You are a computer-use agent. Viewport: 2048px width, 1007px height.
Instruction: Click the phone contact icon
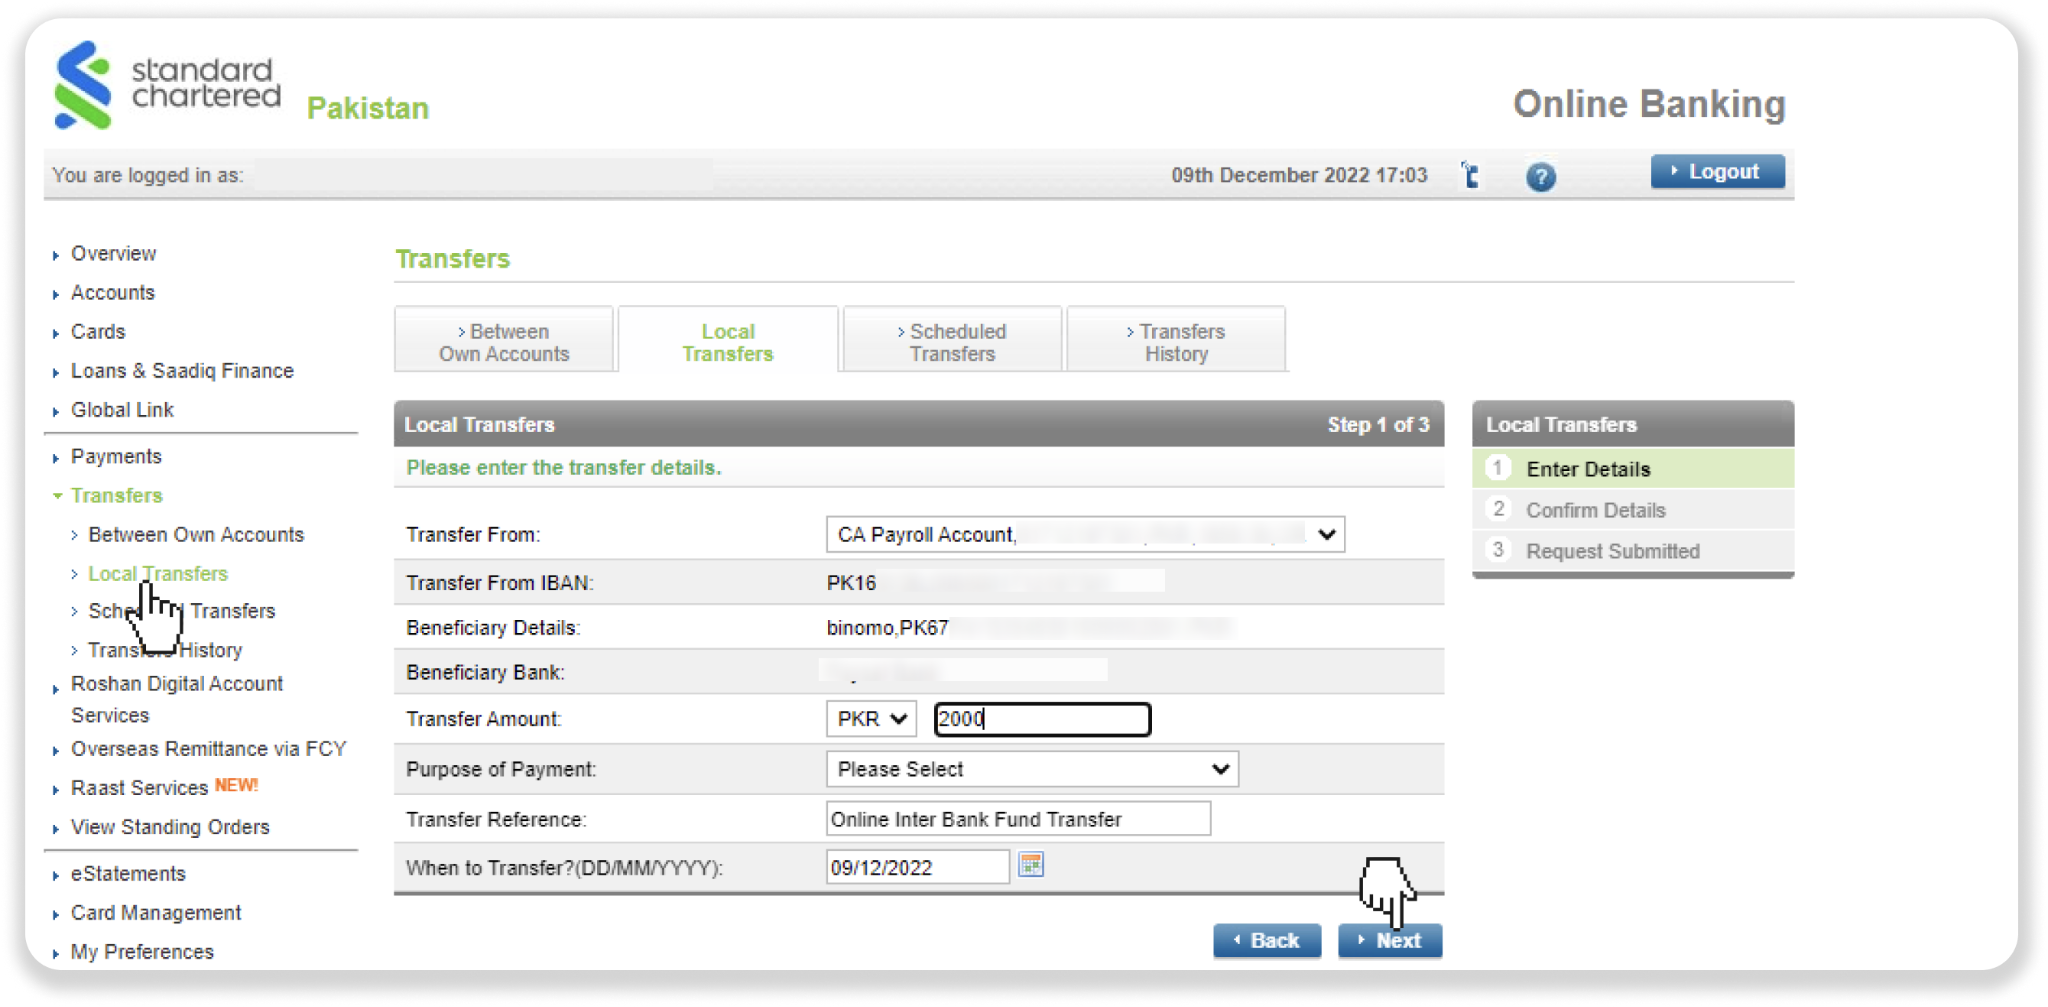click(x=1469, y=175)
